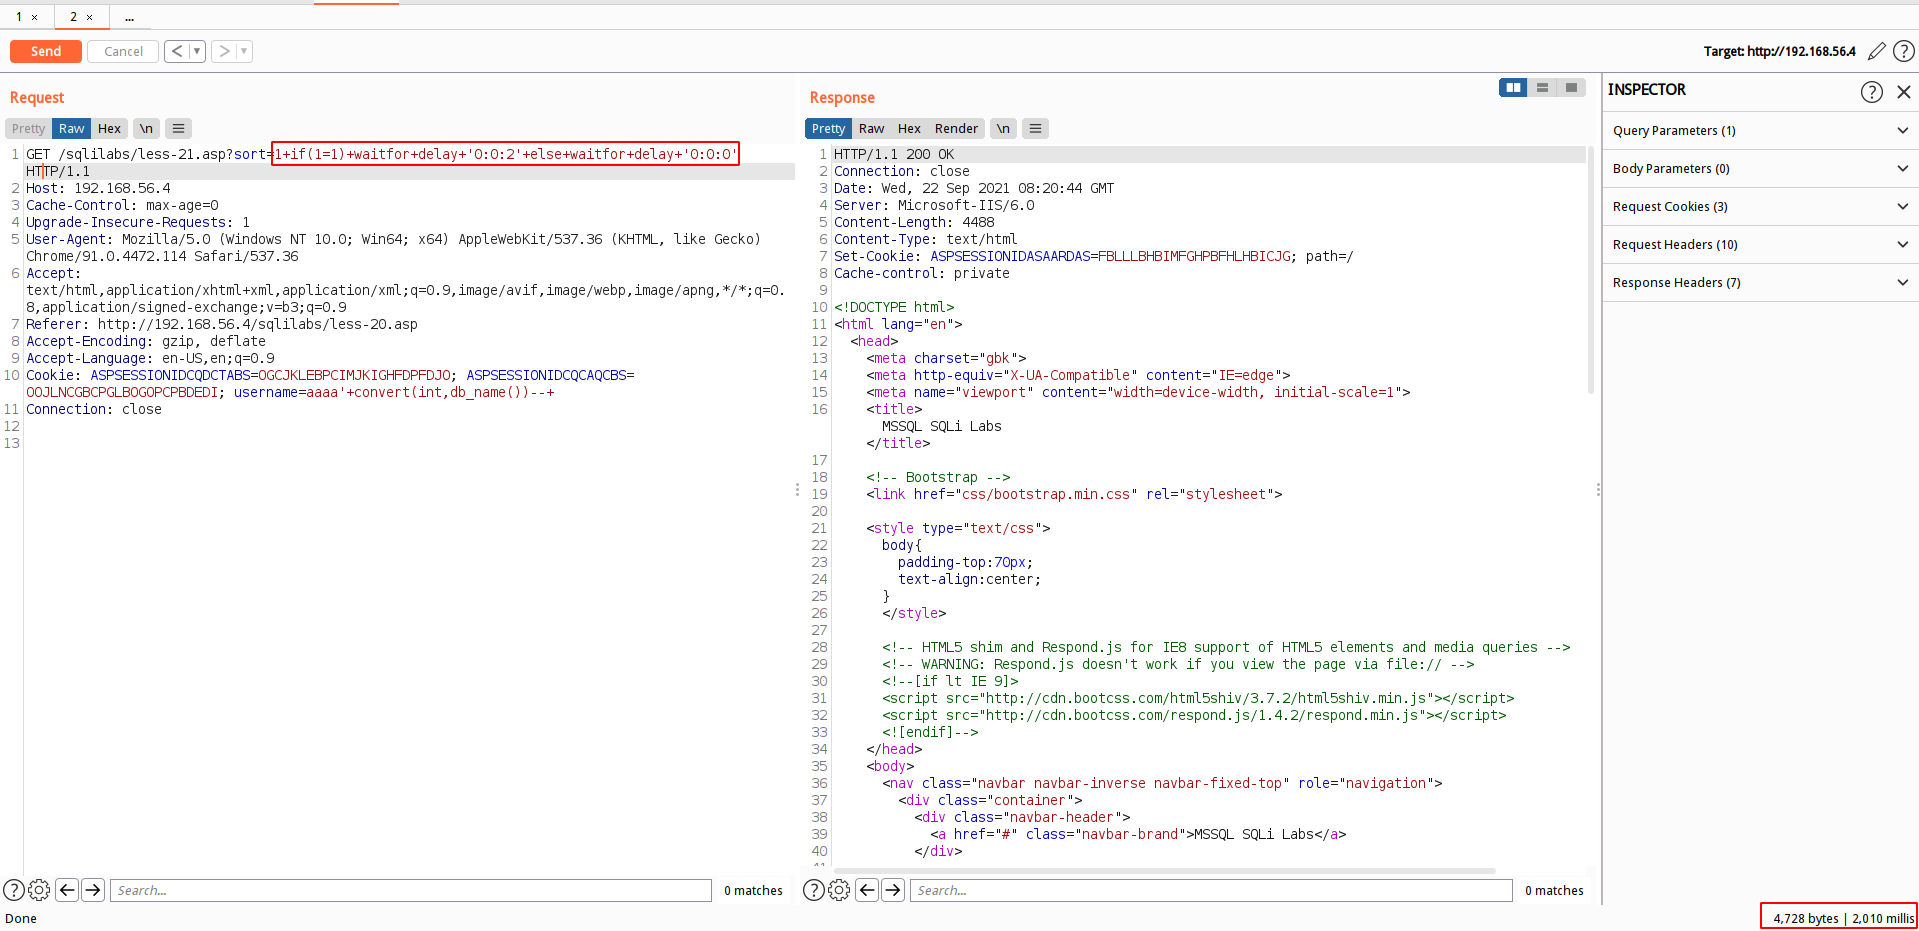Choose top-bottom split layout icon
The height and width of the screenshot is (931, 1919).
(x=1542, y=88)
